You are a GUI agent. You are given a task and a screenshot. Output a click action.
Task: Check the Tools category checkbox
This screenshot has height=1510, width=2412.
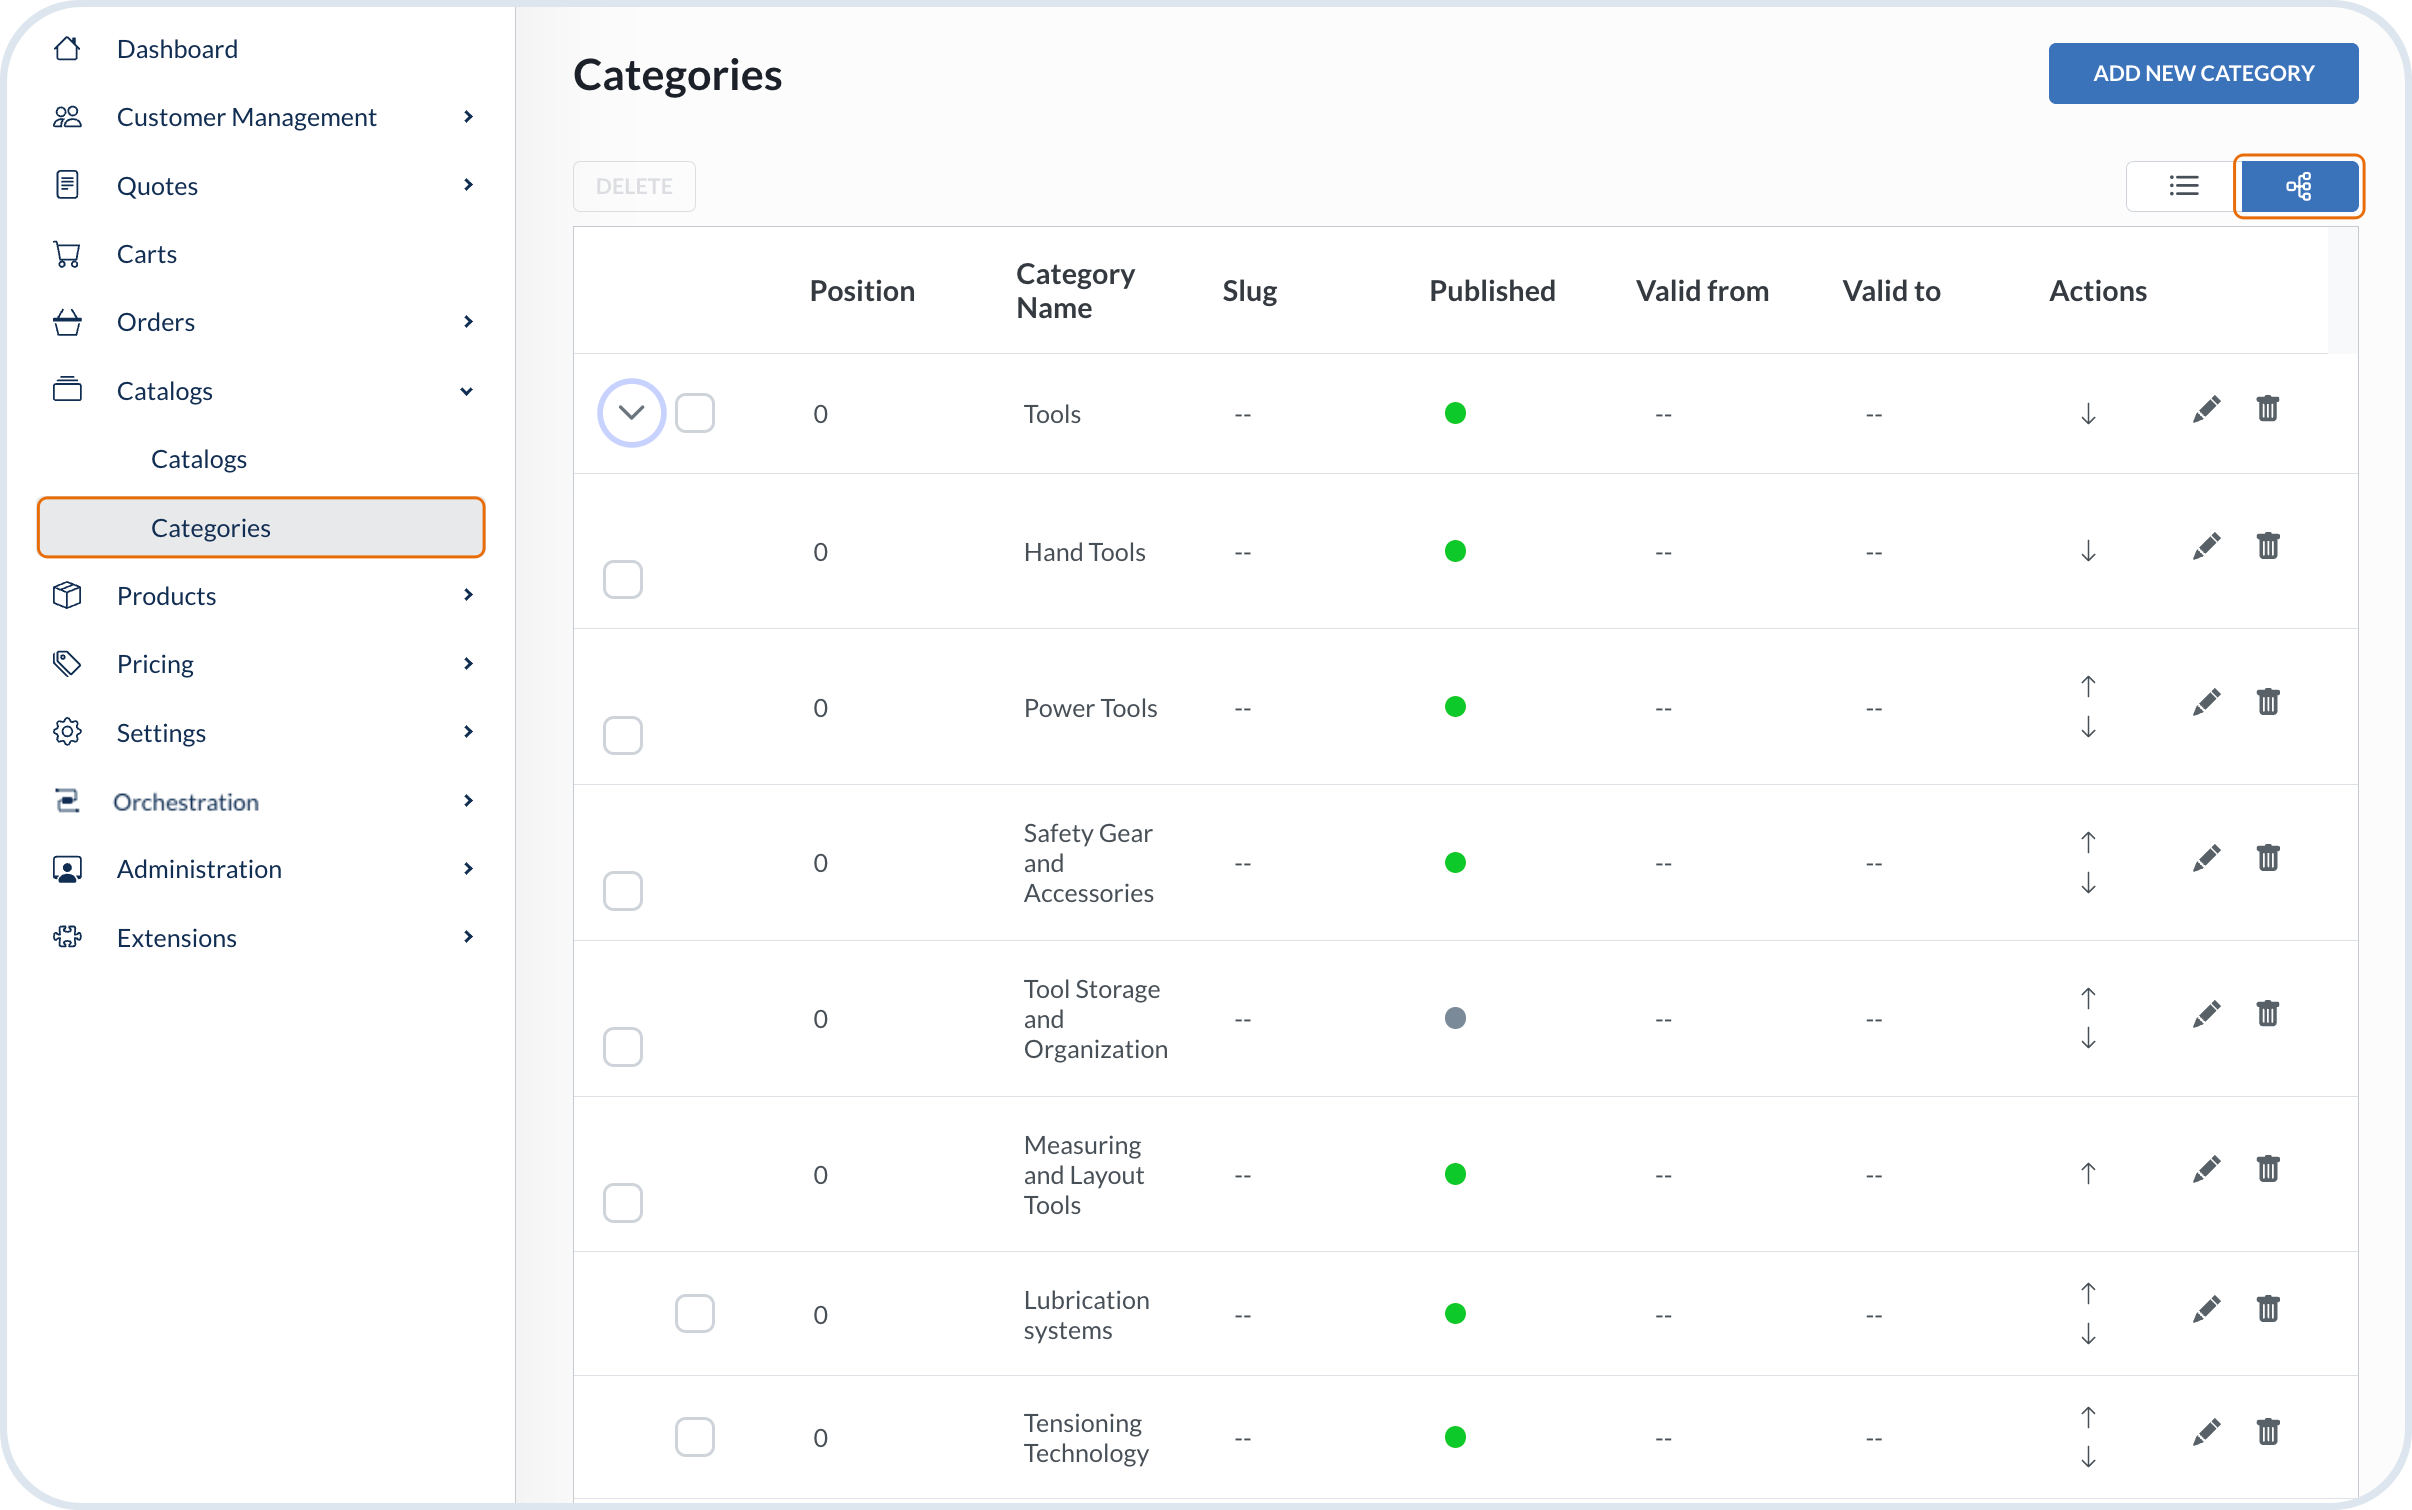[x=694, y=413]
